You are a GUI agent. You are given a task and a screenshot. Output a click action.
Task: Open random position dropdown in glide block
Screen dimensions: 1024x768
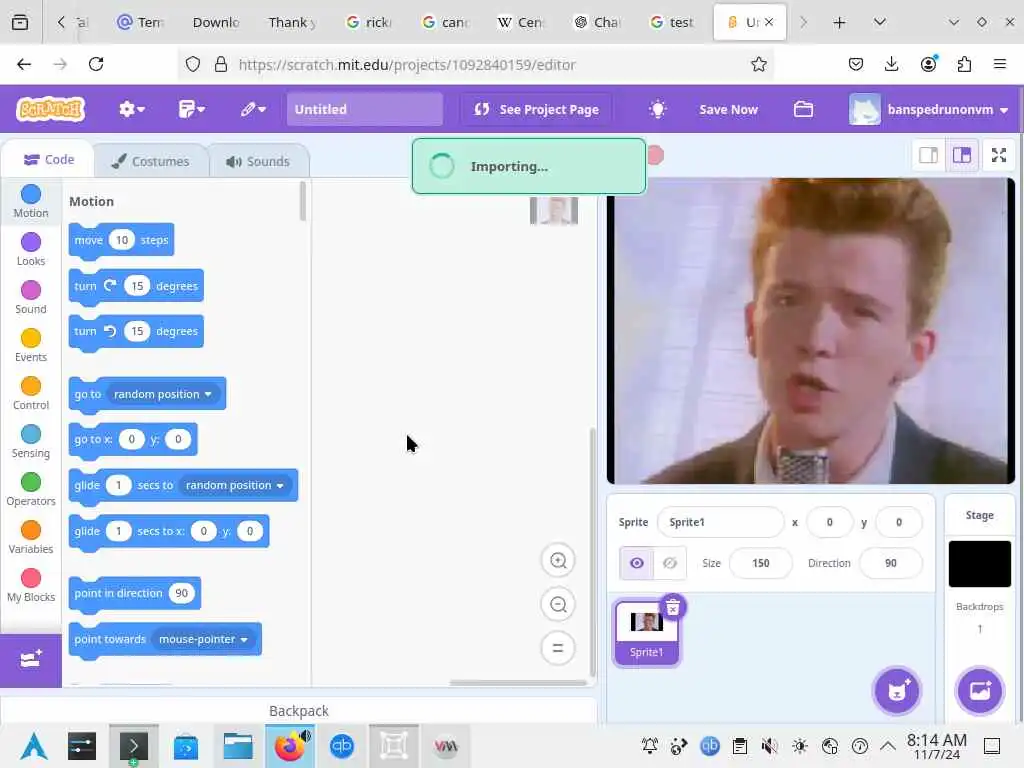point(234,485)
